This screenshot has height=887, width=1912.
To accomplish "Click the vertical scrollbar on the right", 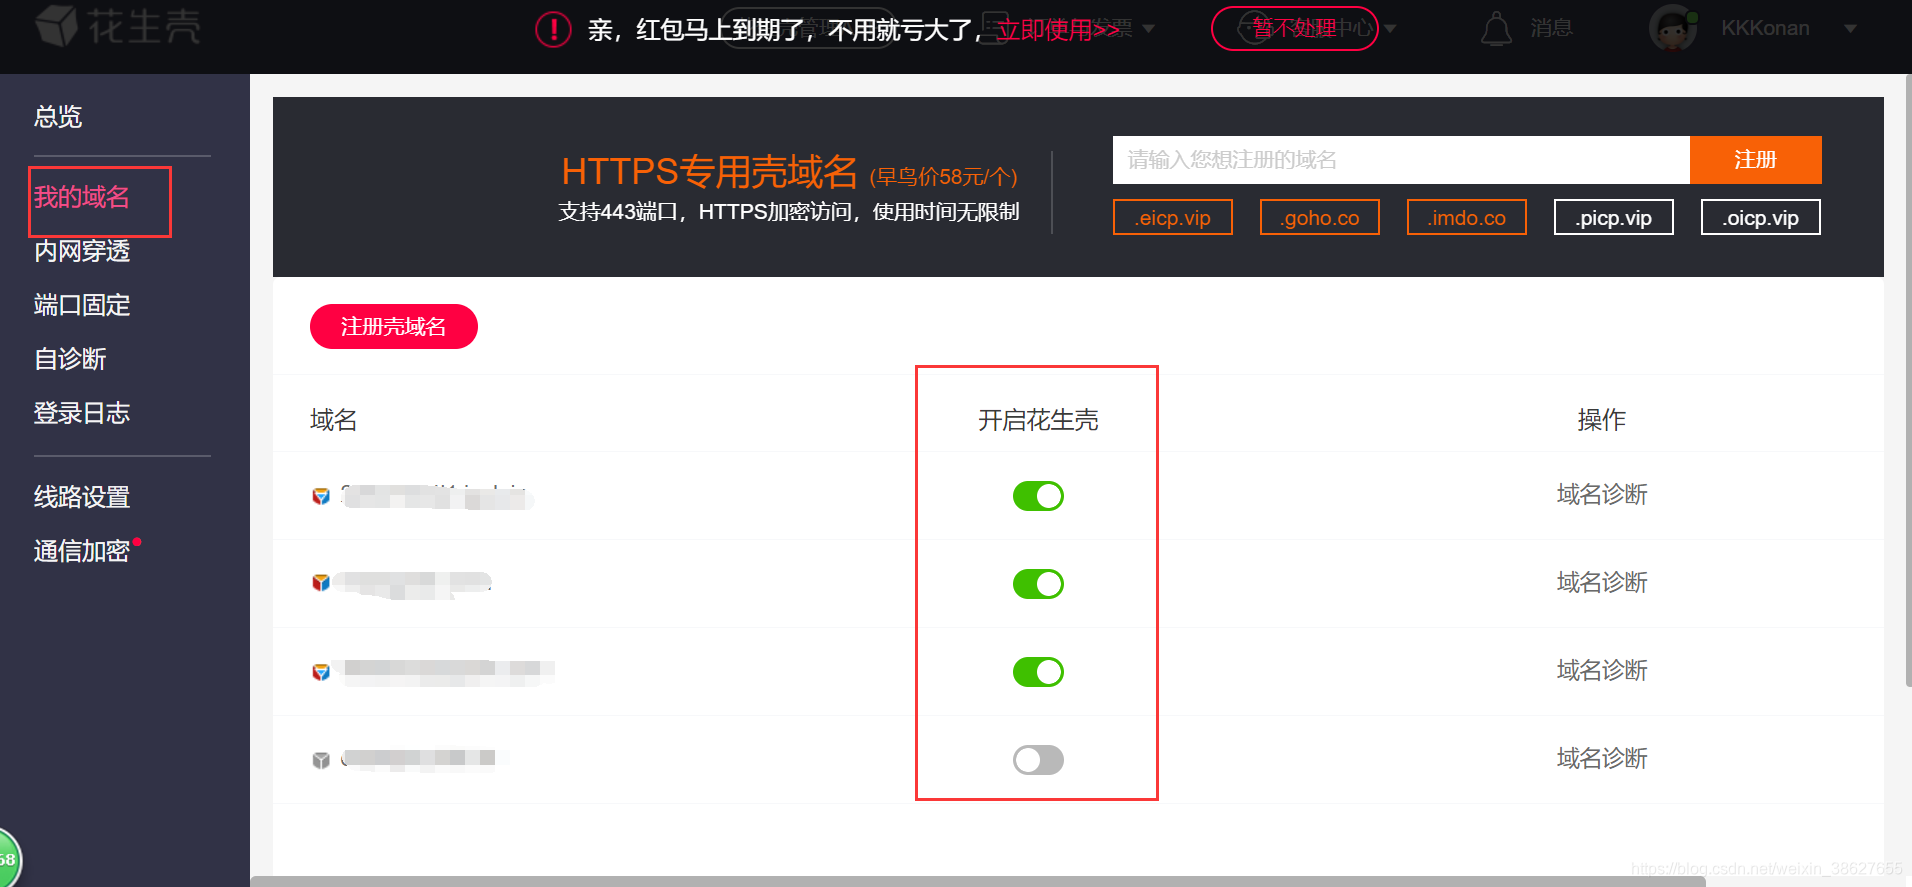I will click(1908, 380).
